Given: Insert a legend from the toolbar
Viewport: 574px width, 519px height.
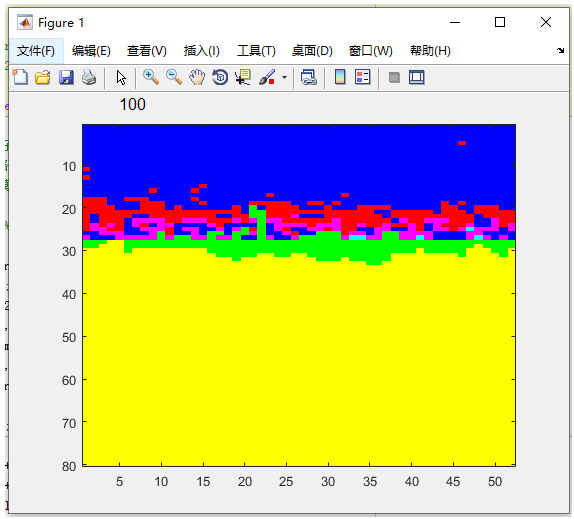Looking at the screenshot, I should pos(362,77).
